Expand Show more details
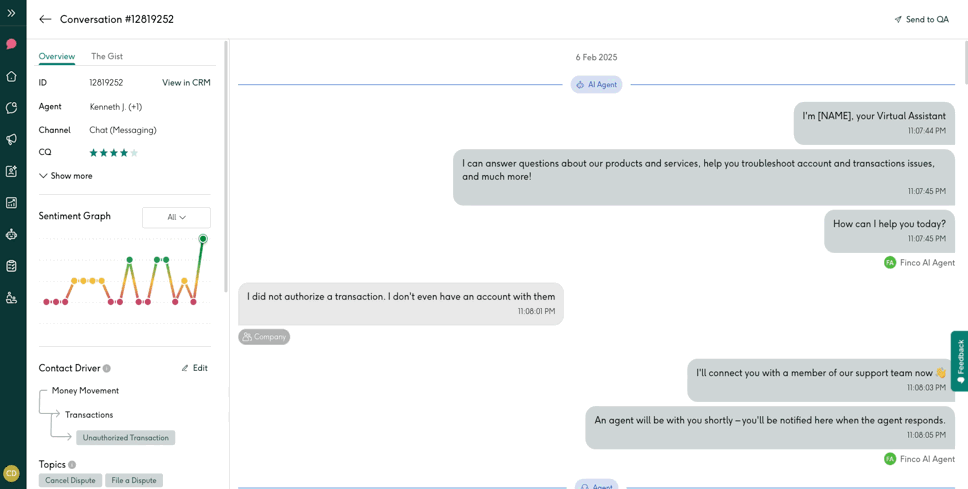Screen dimensions: 968x489 pos(66,176)
